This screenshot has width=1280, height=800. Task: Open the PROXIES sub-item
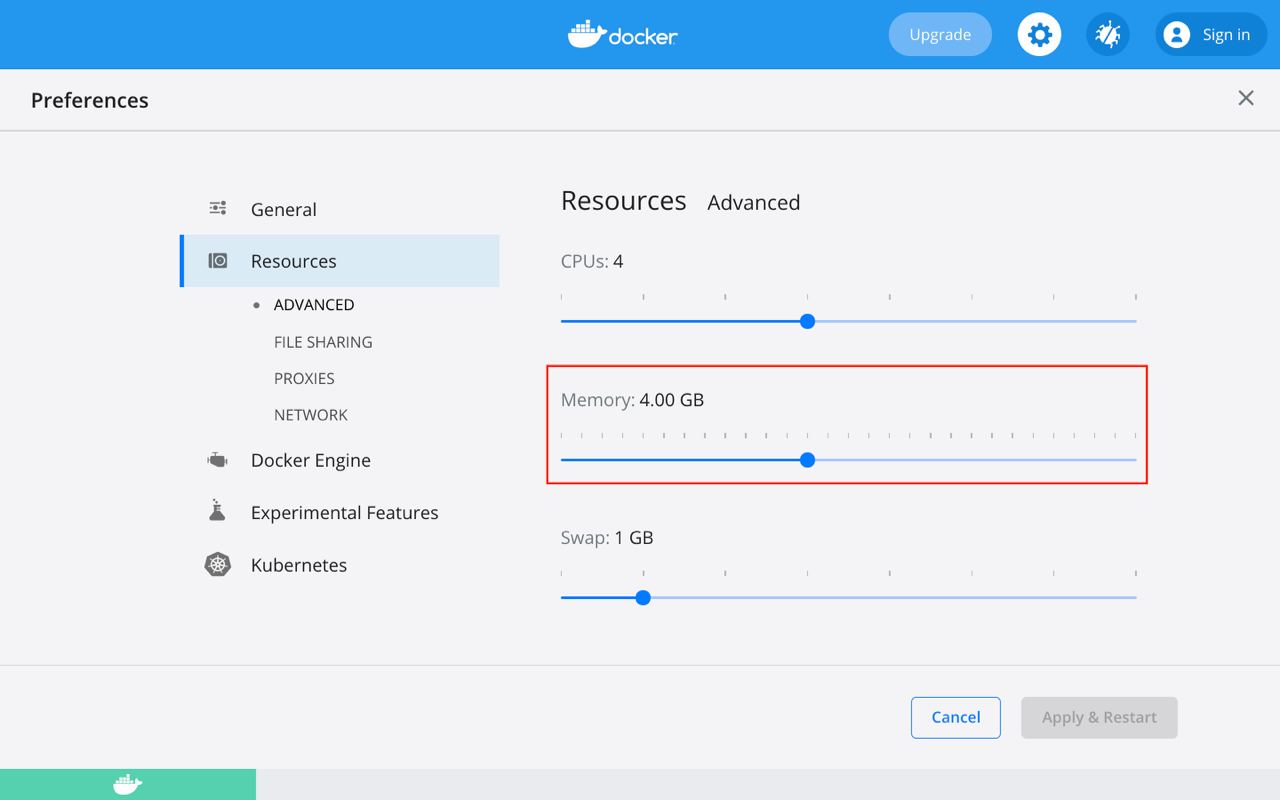pyautogui.click(x=304, y=379)
